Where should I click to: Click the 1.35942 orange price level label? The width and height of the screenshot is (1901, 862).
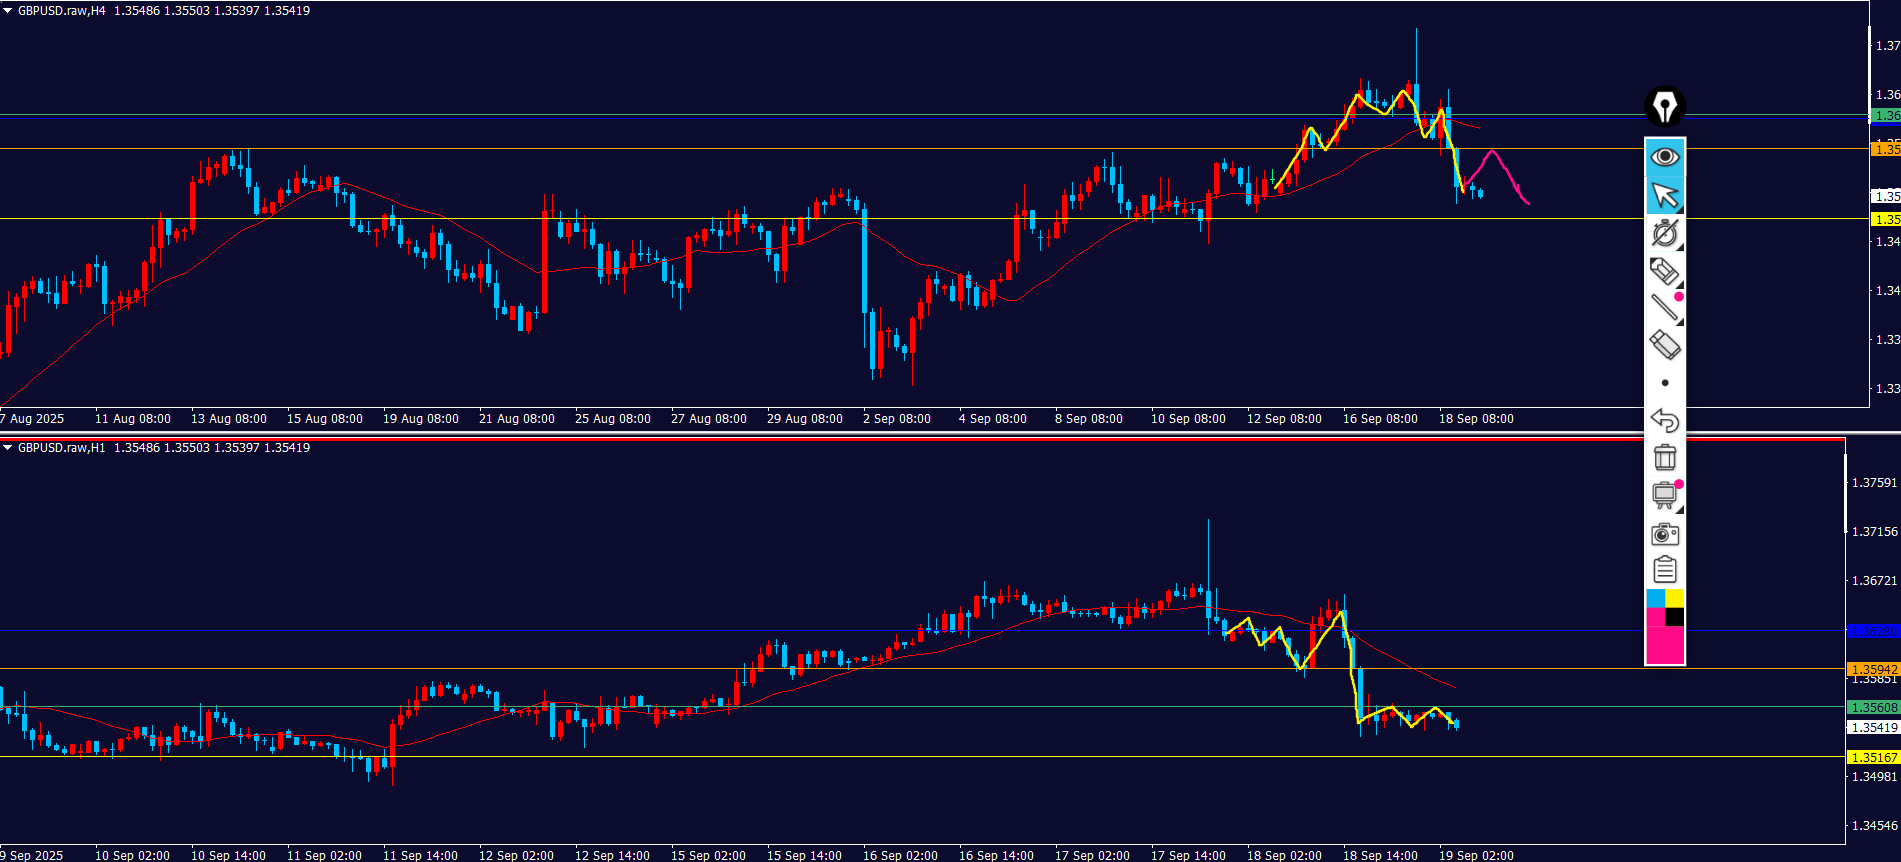1873,669
